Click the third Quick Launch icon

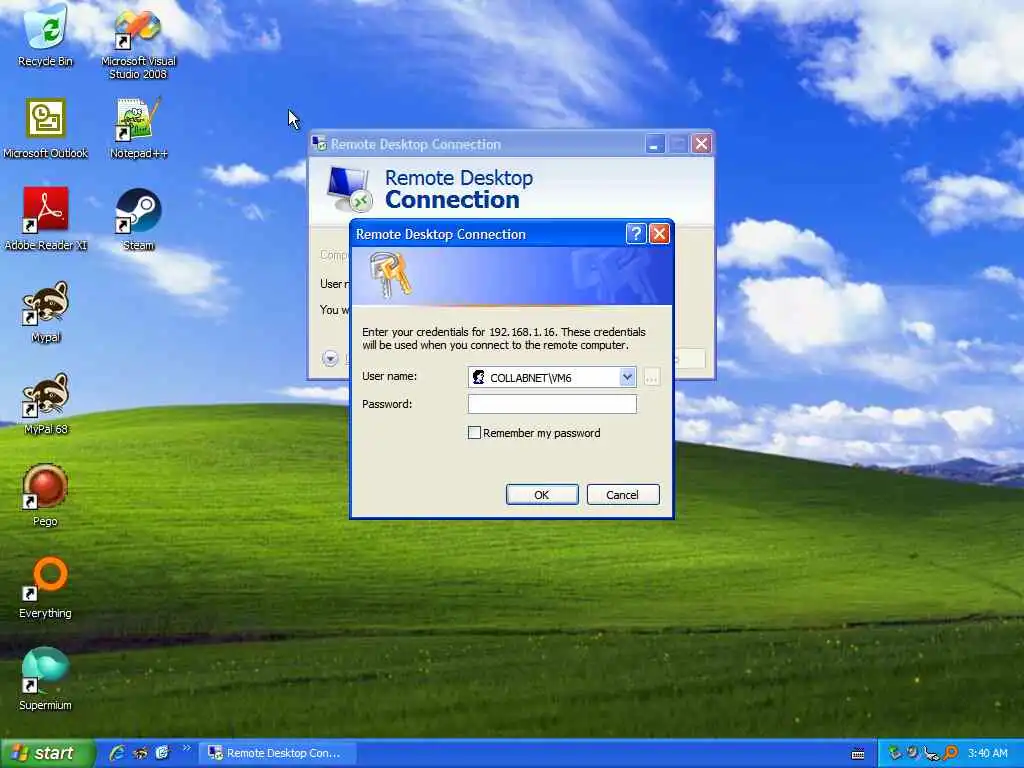[162, 753]
